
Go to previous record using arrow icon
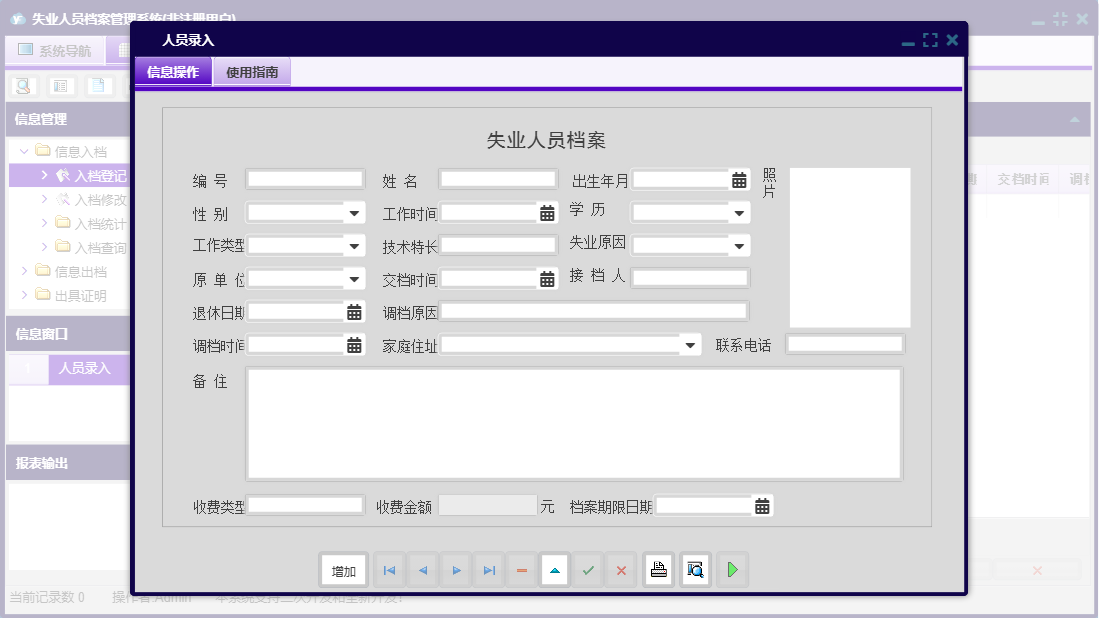422,570
